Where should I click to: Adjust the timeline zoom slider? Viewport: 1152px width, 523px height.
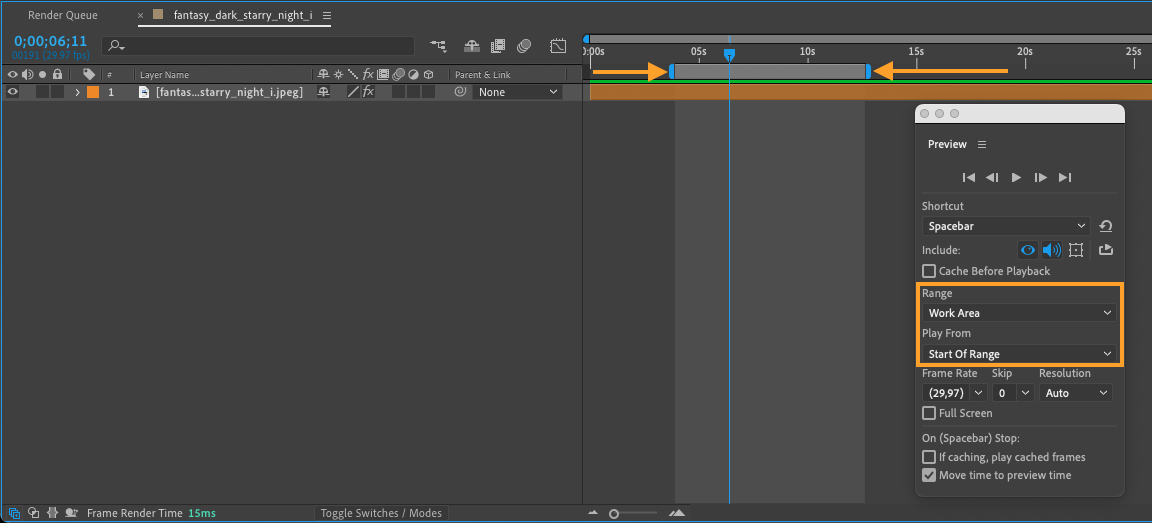[x=614, y=513]
